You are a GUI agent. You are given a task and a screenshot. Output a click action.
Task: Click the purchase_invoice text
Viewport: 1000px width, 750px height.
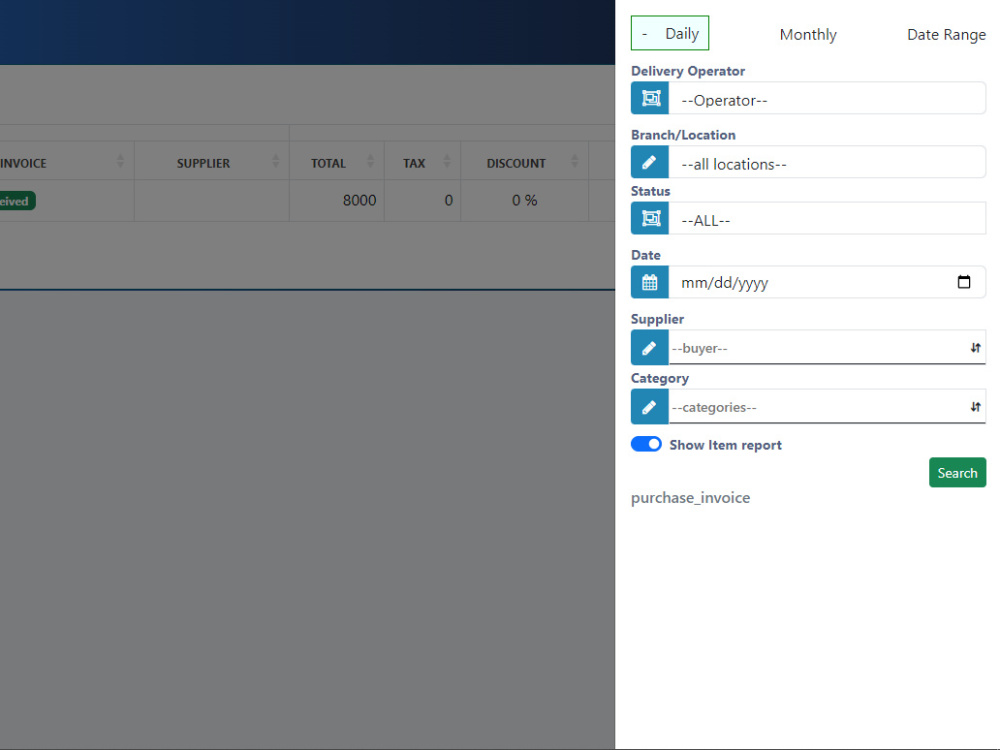click(x=690, y=497)
